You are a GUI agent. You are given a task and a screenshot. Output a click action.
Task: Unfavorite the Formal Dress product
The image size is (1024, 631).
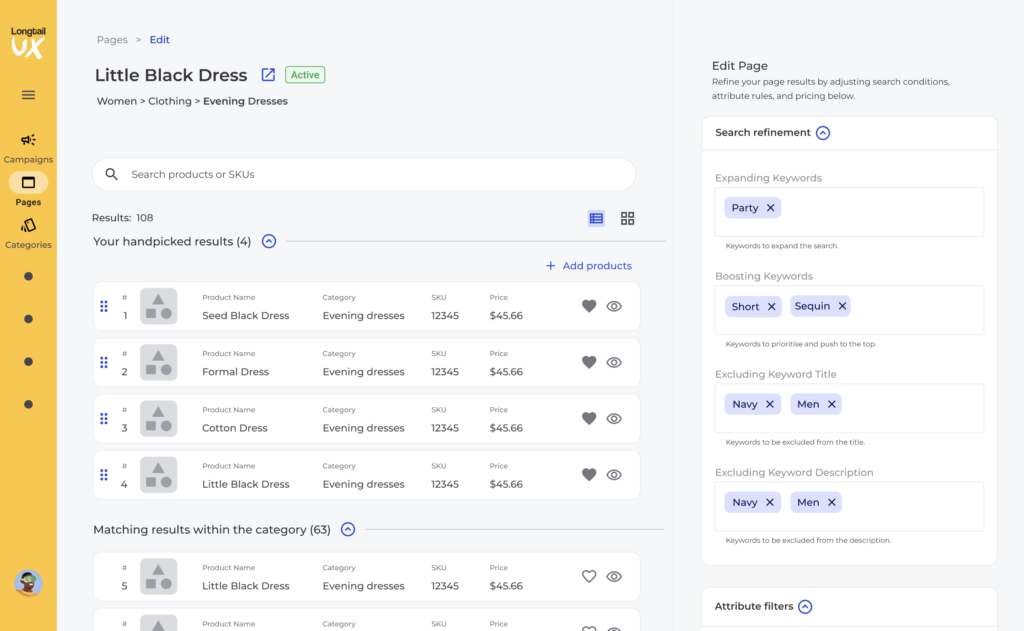coord(589,363)
